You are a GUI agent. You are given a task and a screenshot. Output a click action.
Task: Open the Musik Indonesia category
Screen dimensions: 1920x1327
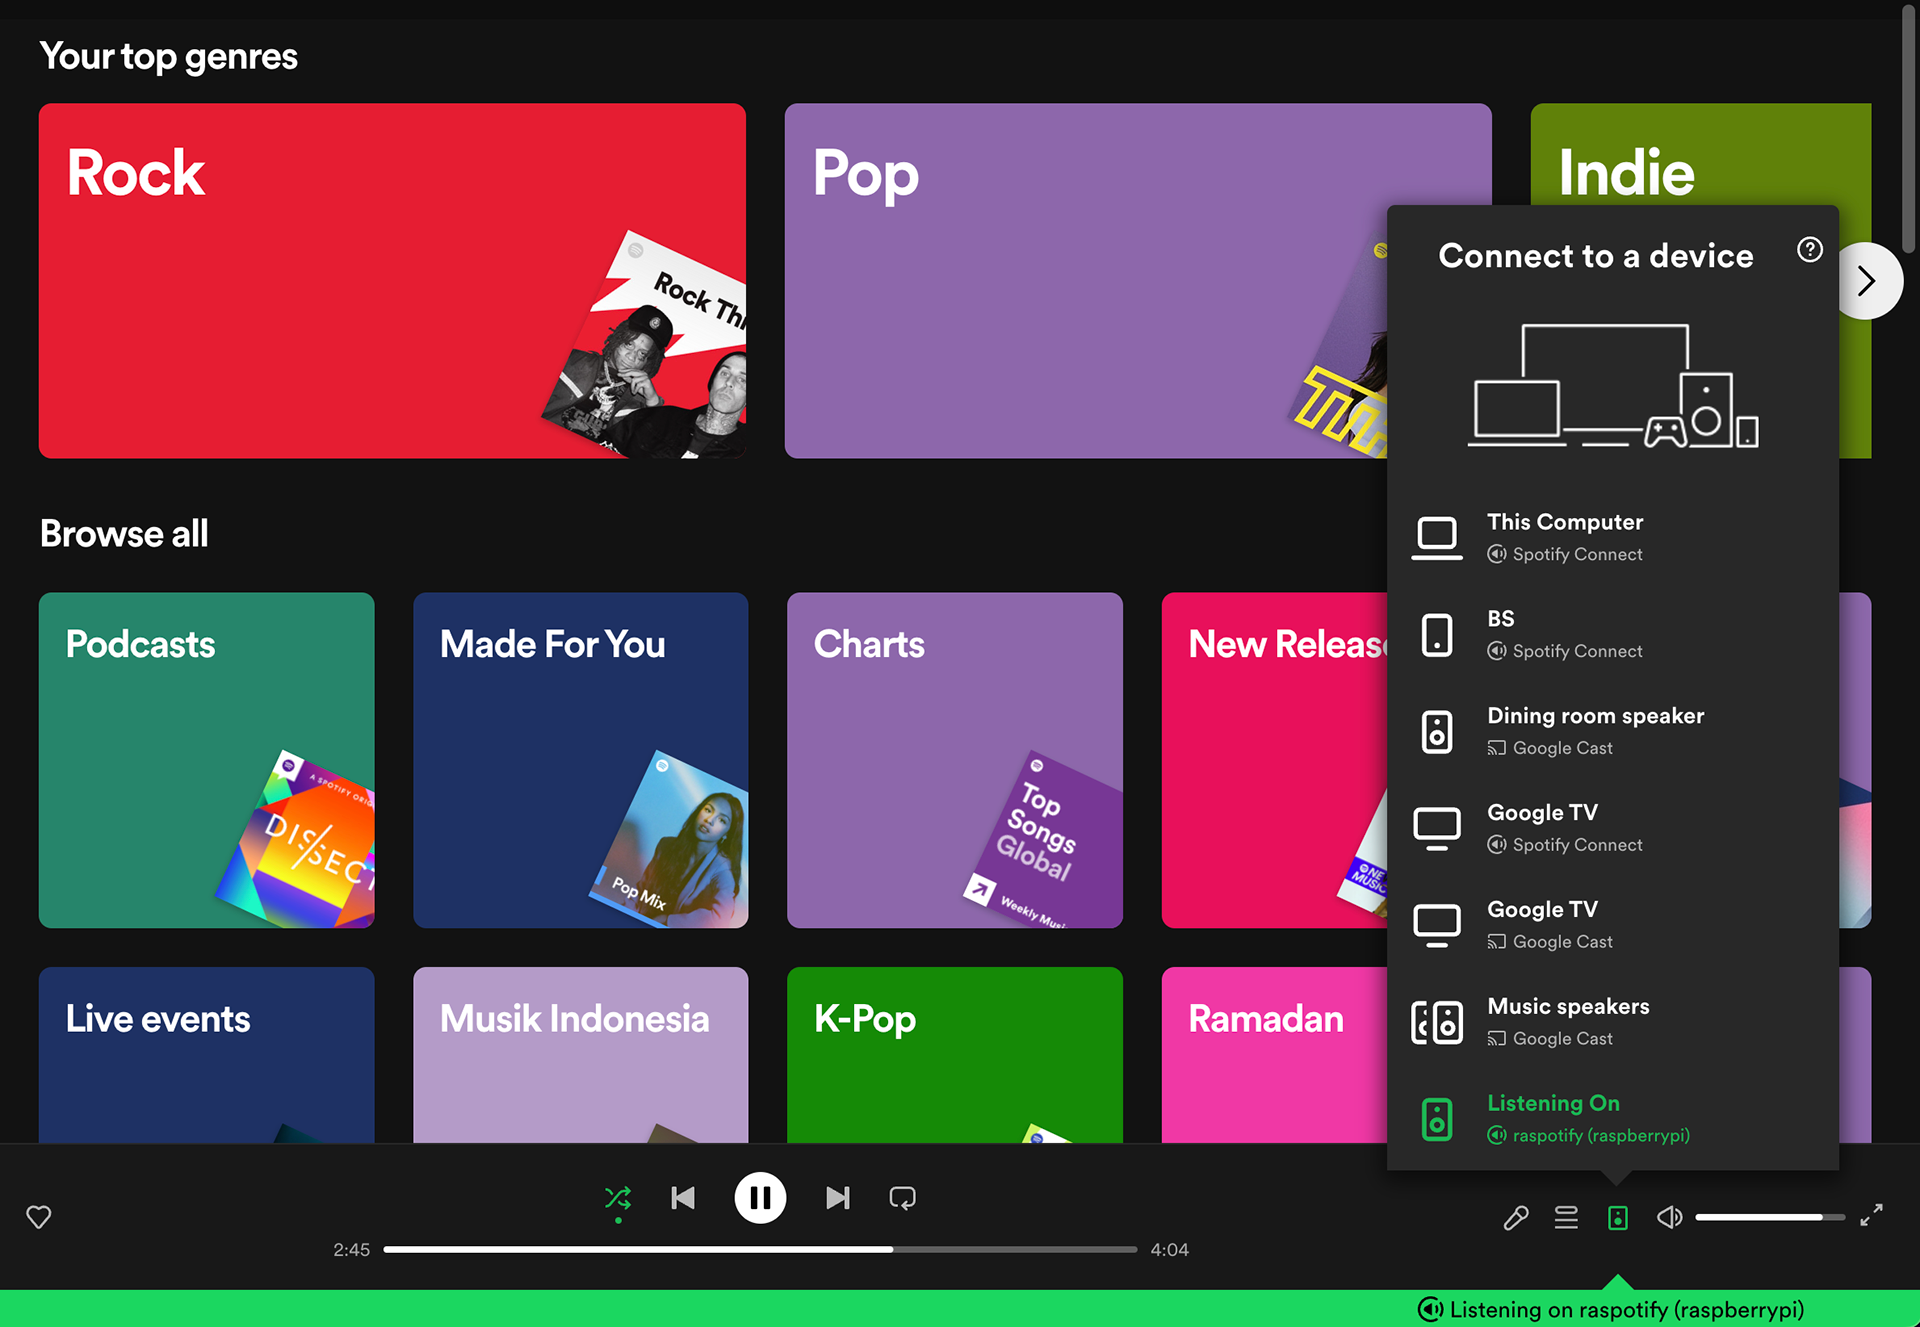coord(581,1055)
